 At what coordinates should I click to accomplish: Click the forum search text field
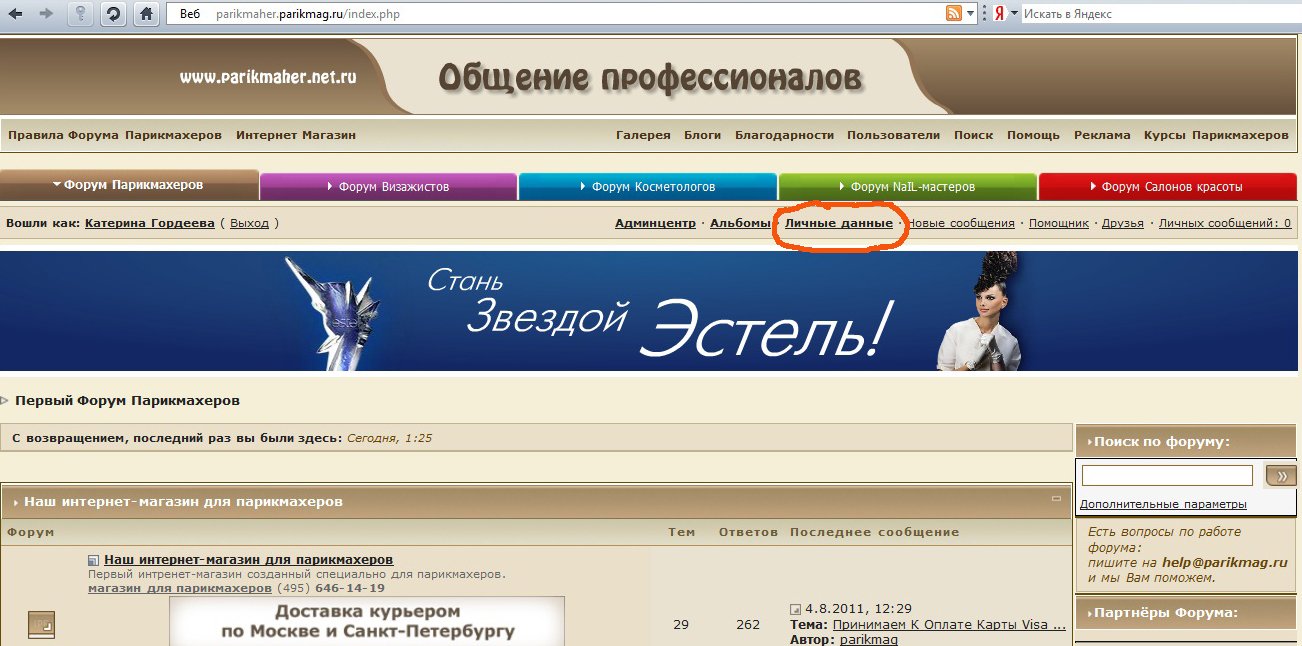[1167, 475]
